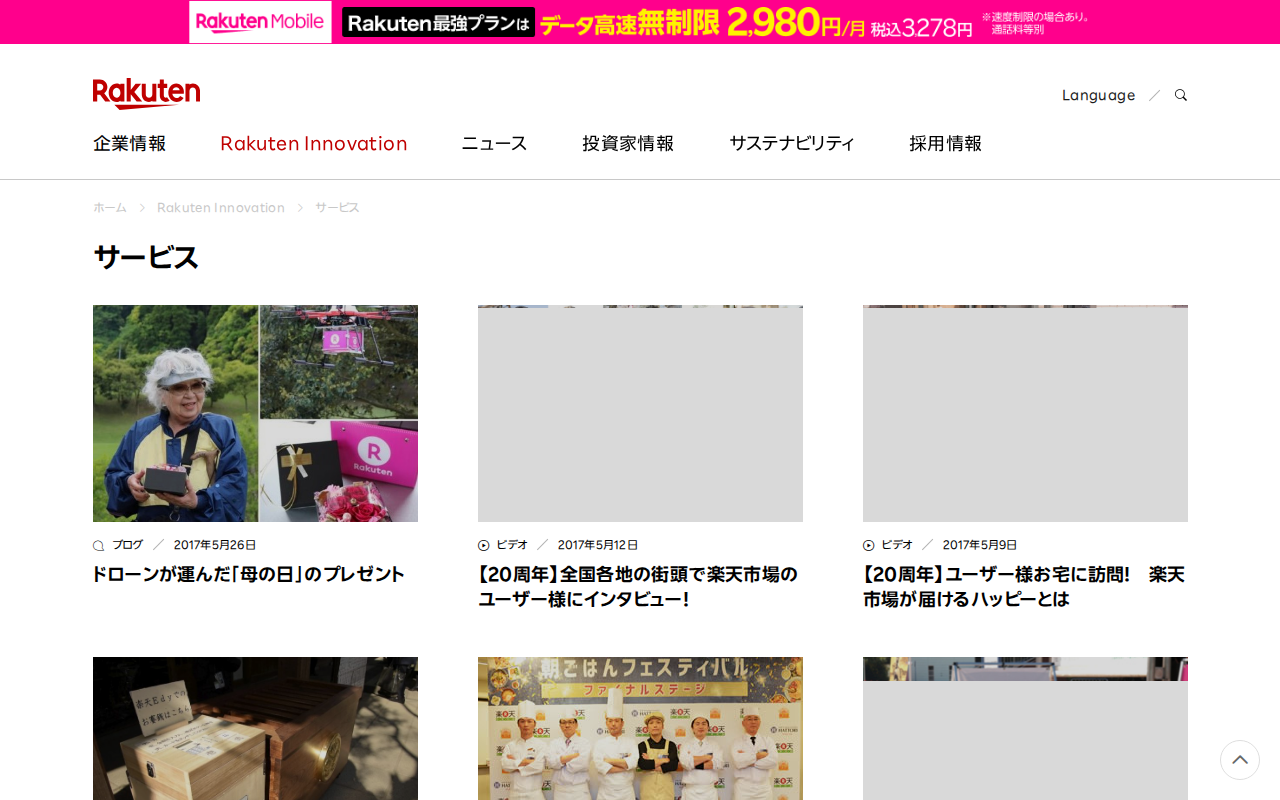Click the scroll-to-top arrow button

(x=1239, y=760)
